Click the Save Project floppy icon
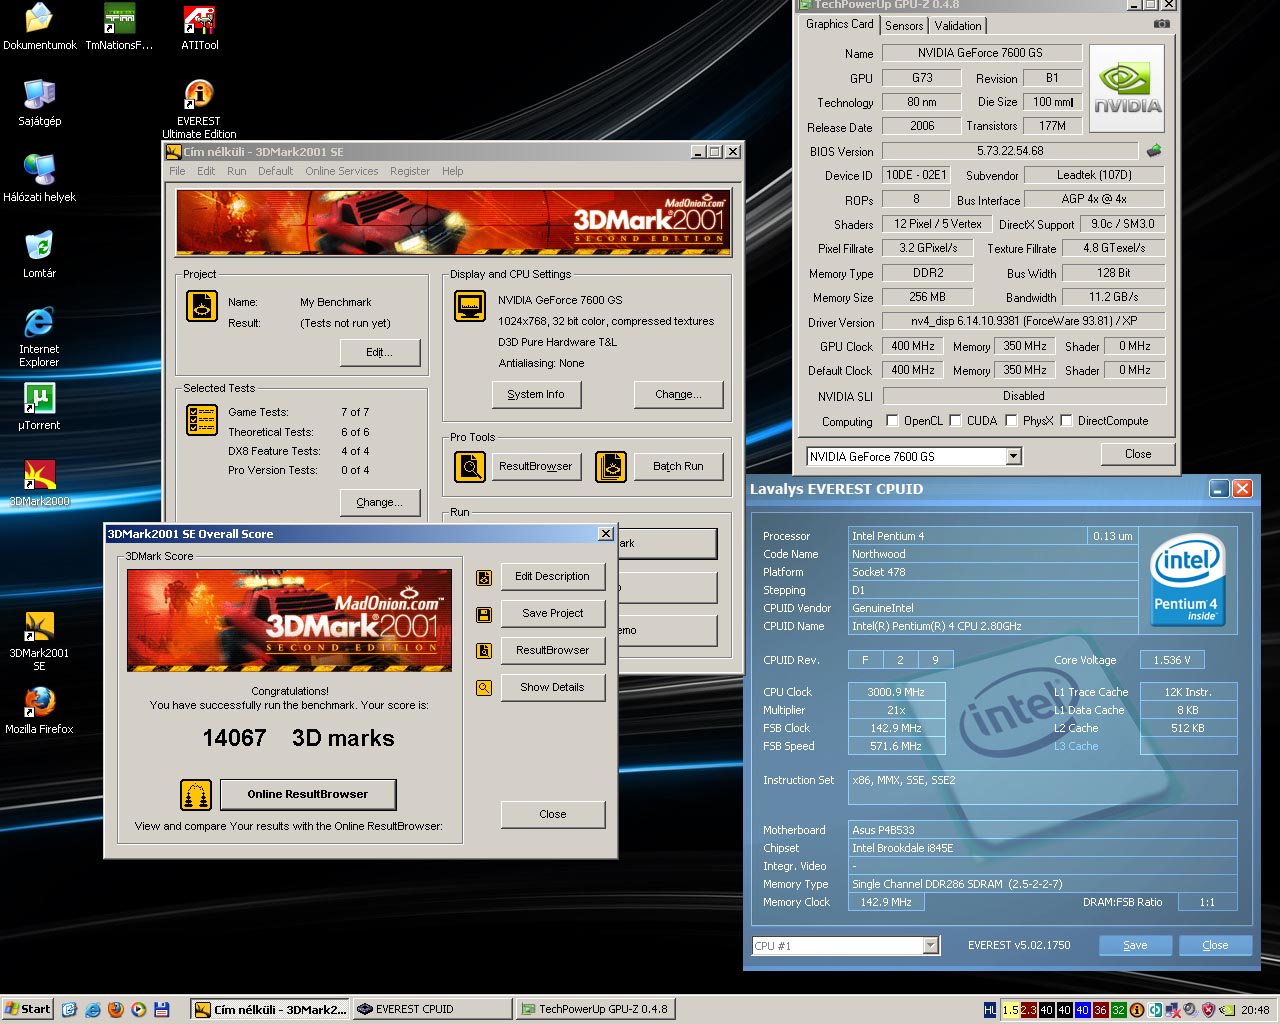The width and height of the screenshot is (1280, 1024). tap(484, 614)
